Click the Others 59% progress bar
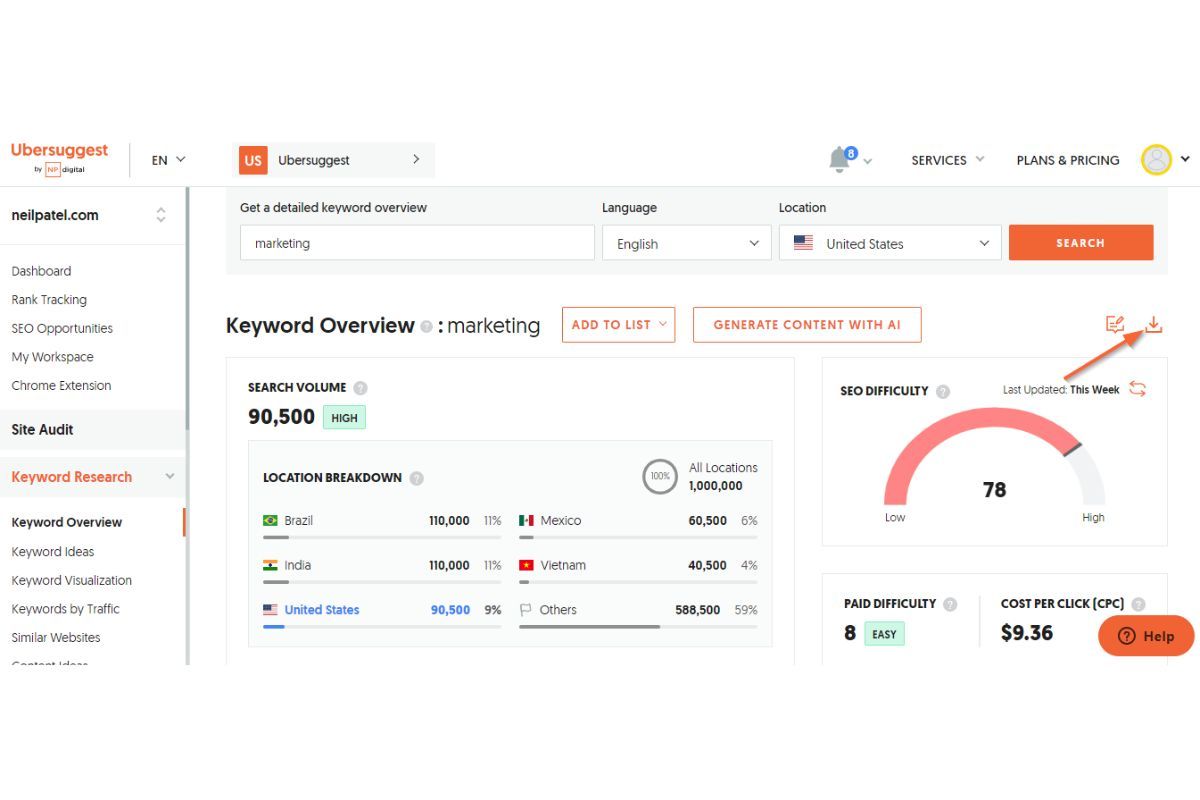 tap(638, 627)
